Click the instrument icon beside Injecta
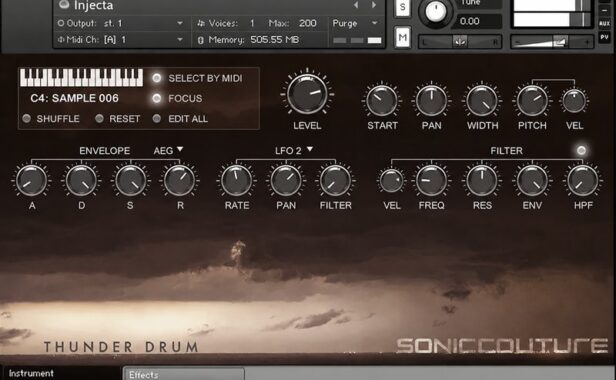 click(64, 4)
